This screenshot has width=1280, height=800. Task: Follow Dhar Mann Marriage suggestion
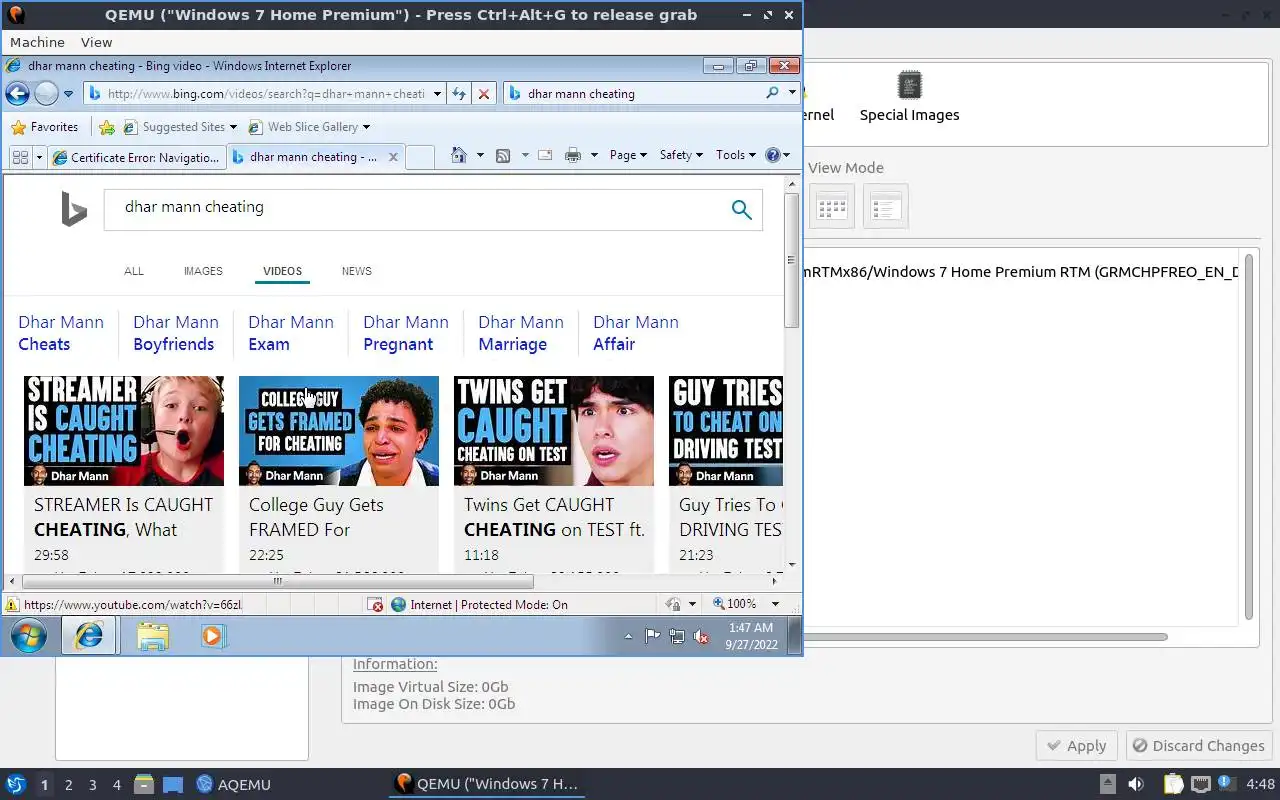[x=521, y=333]
